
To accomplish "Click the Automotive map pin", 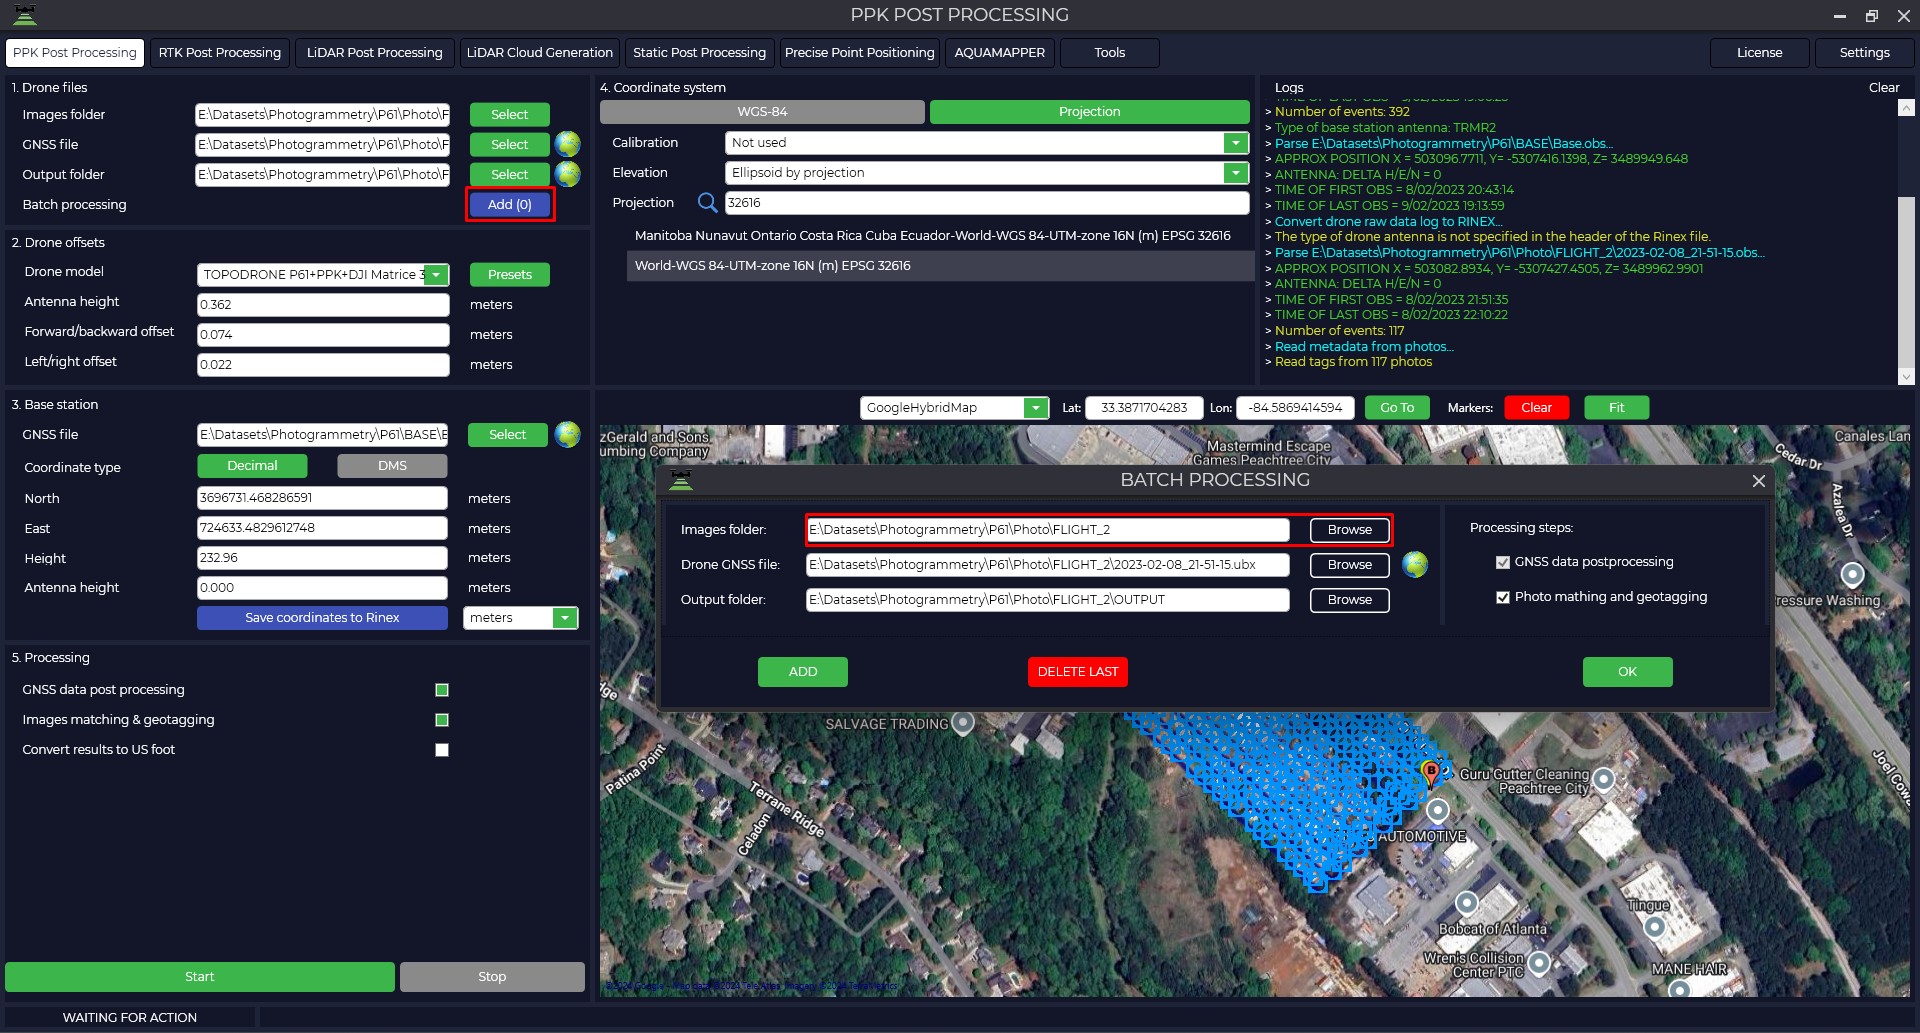I will click(1437, 810).
